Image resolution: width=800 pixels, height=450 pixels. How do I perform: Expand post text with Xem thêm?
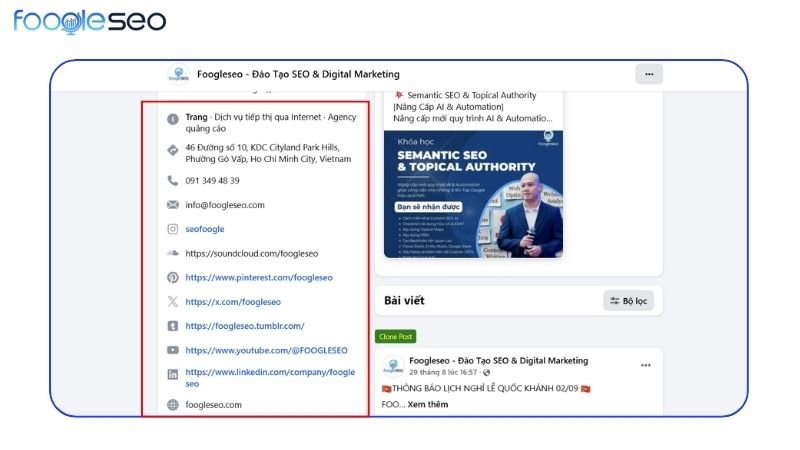pos(428,404)
